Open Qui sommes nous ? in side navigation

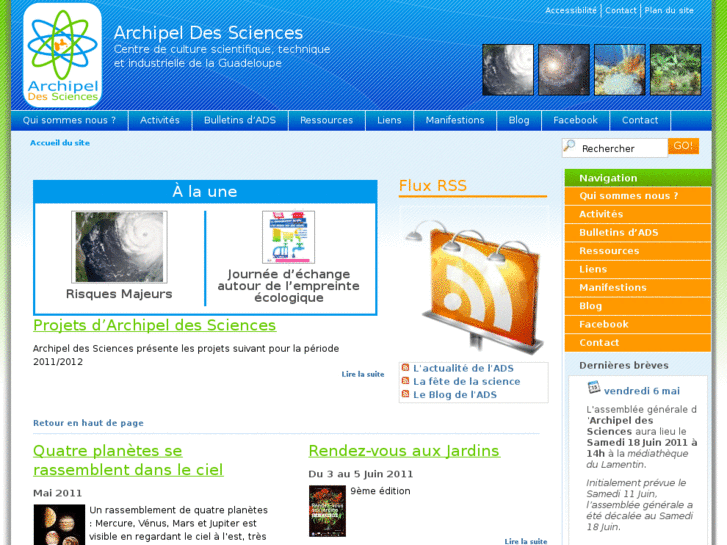(638, 196)
